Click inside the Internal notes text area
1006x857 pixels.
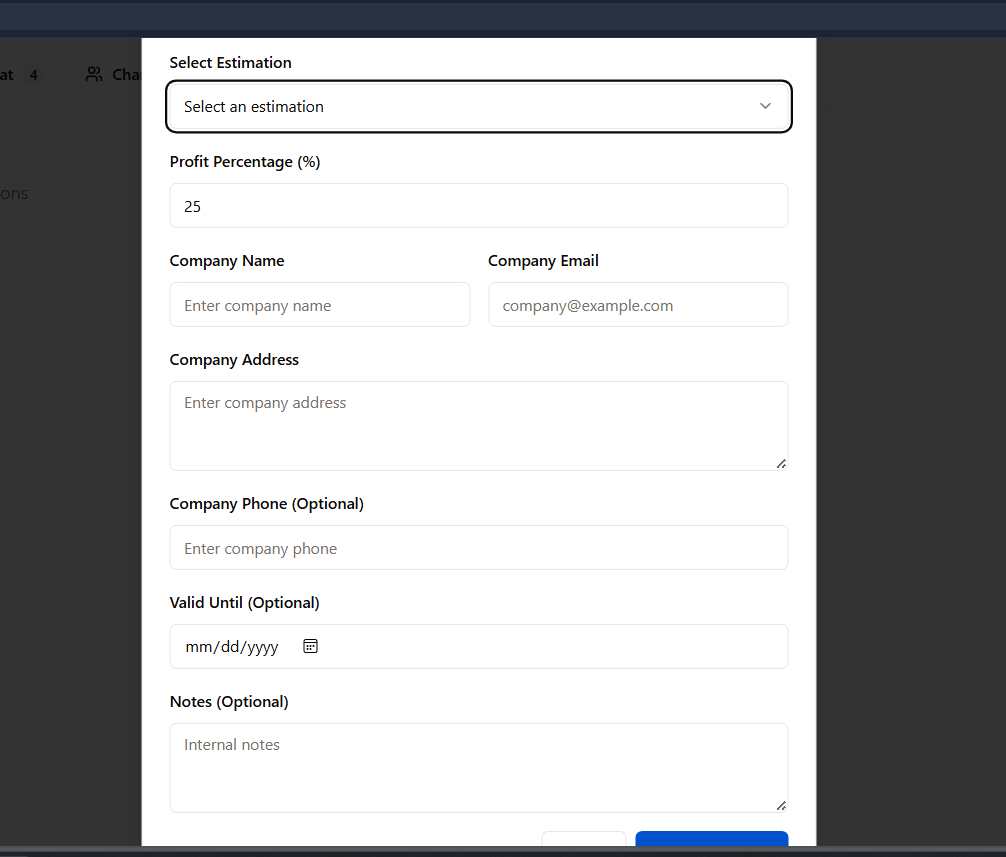(x=478, y=767)
